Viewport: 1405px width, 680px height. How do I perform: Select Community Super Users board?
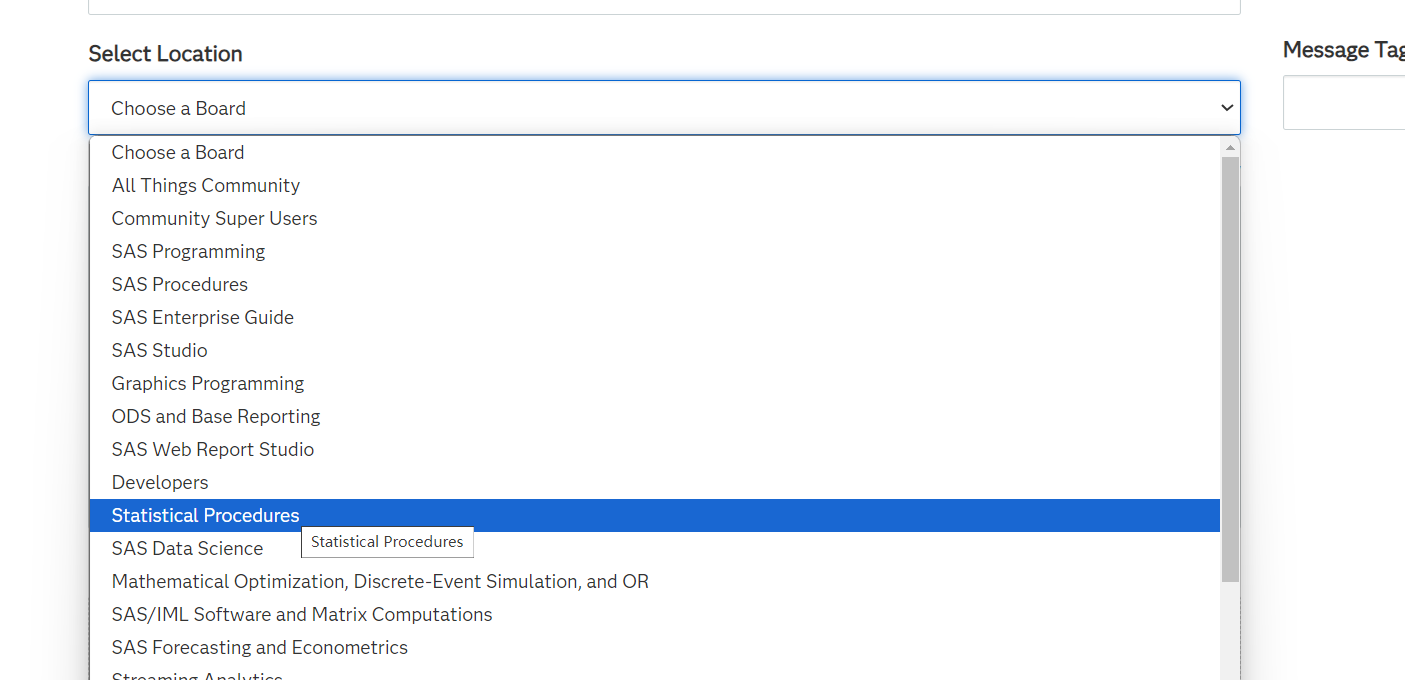click(x=214, y=218)
